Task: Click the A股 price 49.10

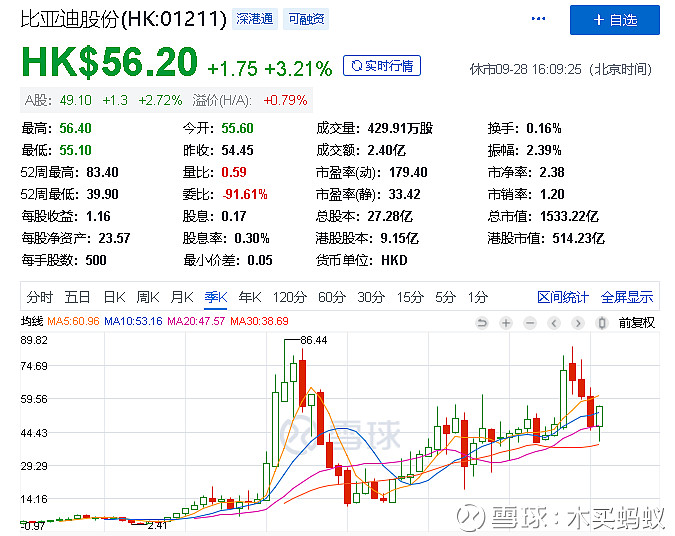Action: click(76, 100)
